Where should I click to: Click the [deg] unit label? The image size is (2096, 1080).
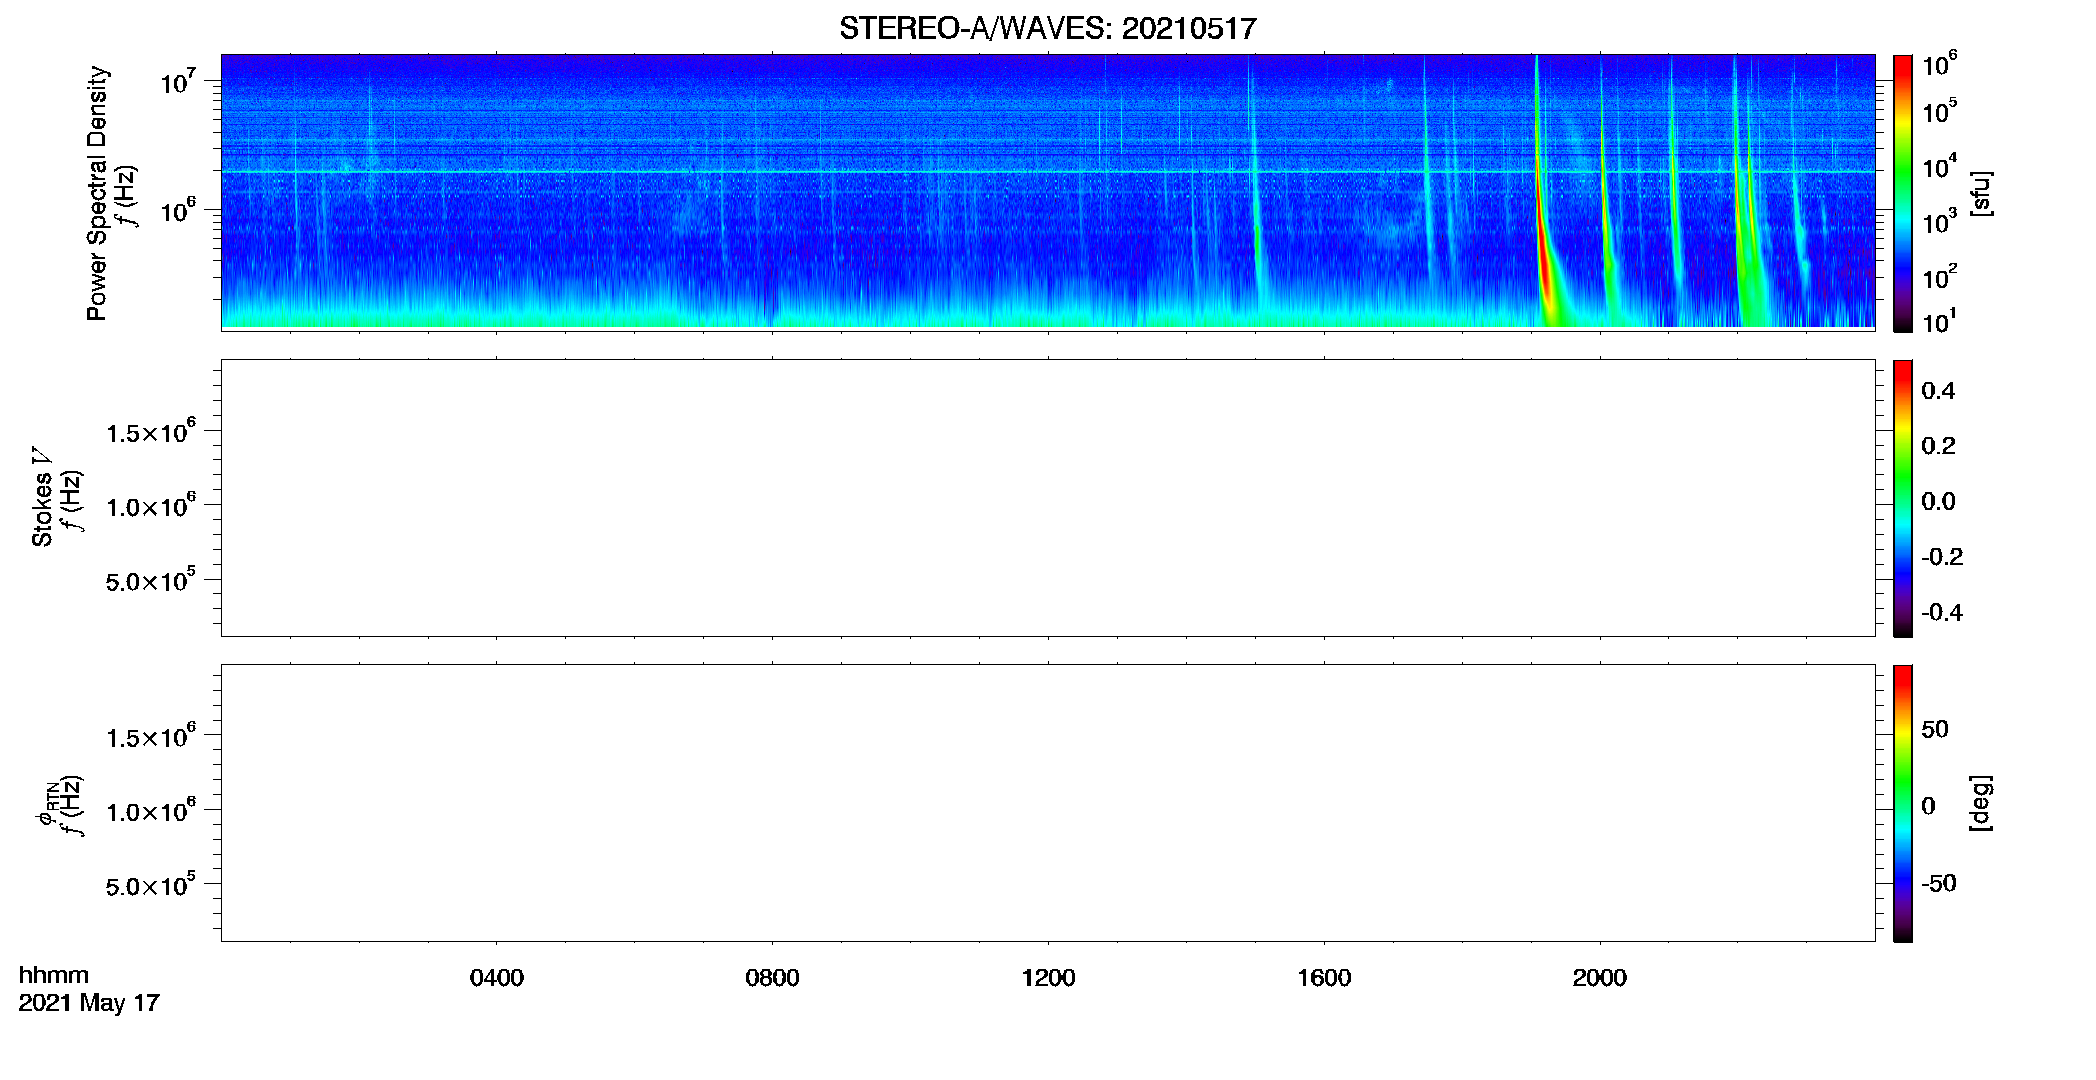click(1981, 803)
